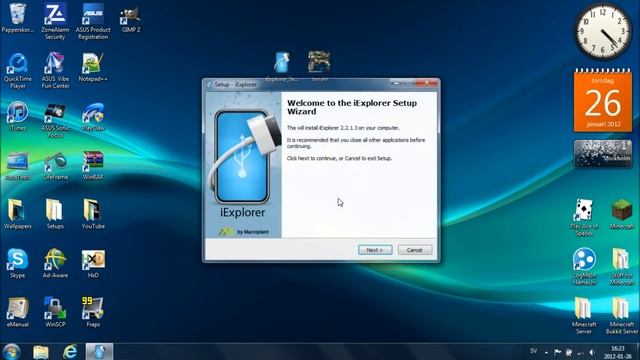
Task: Click the analog clock gadget
Action: coord(602,32)
